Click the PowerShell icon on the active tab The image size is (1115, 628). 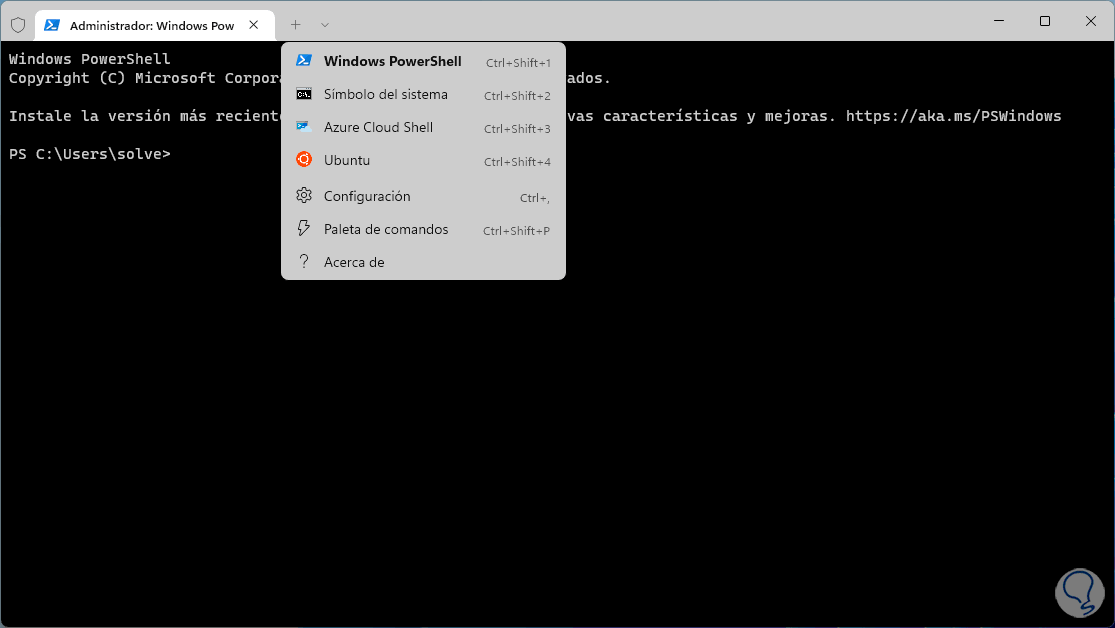pyautogui.click(x=52, y=25)
